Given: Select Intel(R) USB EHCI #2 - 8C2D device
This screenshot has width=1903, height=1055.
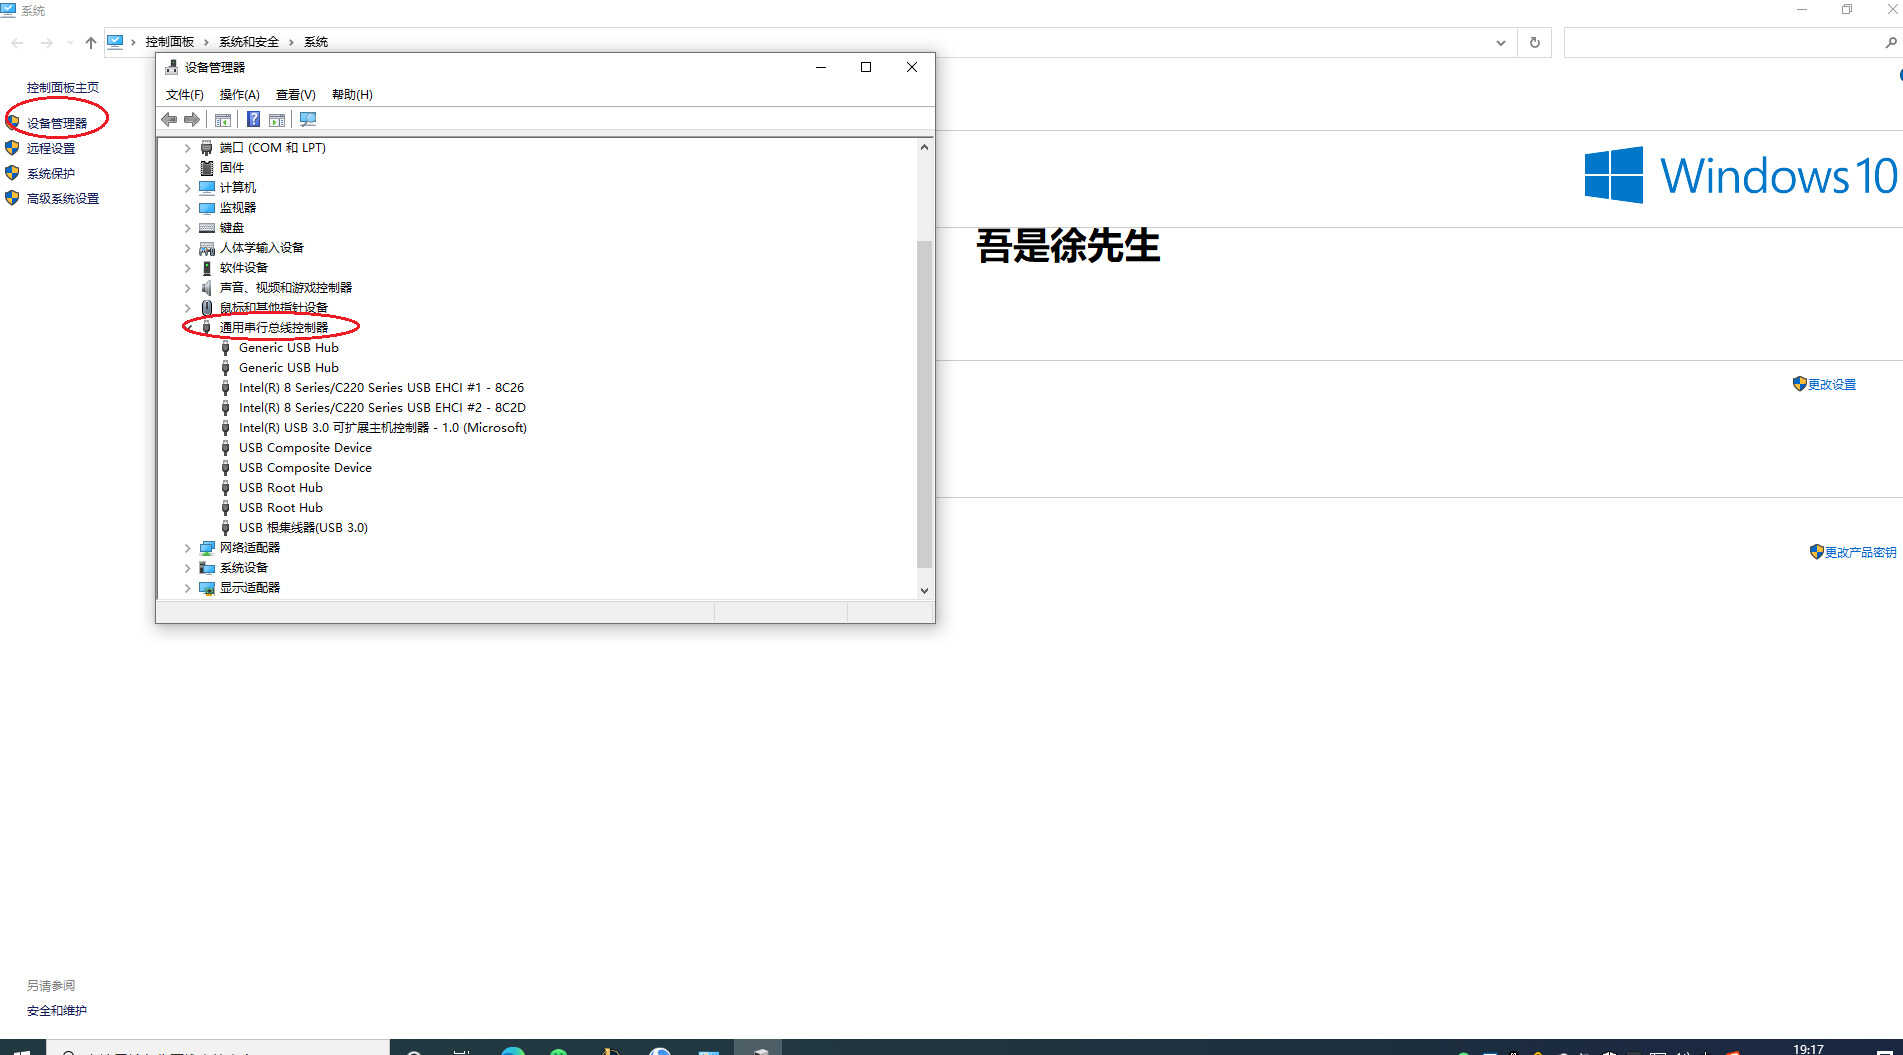Looking at the screenshot, I should click(382, 408).
